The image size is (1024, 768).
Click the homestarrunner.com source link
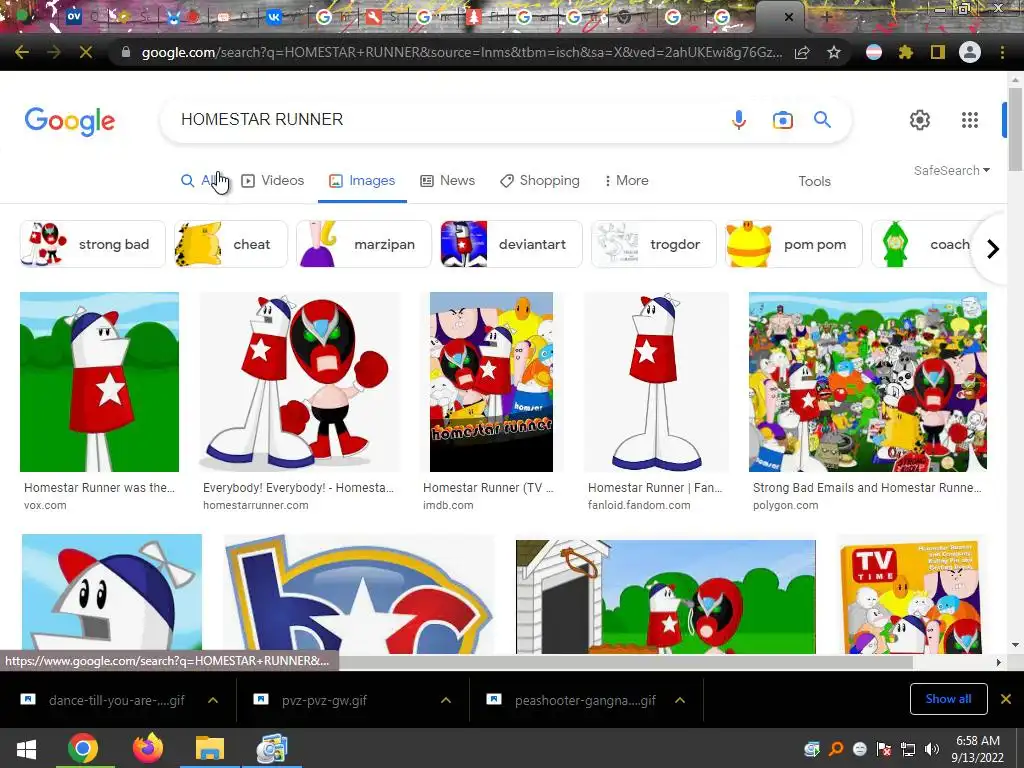pyautogui.click(x=255, y=505)
